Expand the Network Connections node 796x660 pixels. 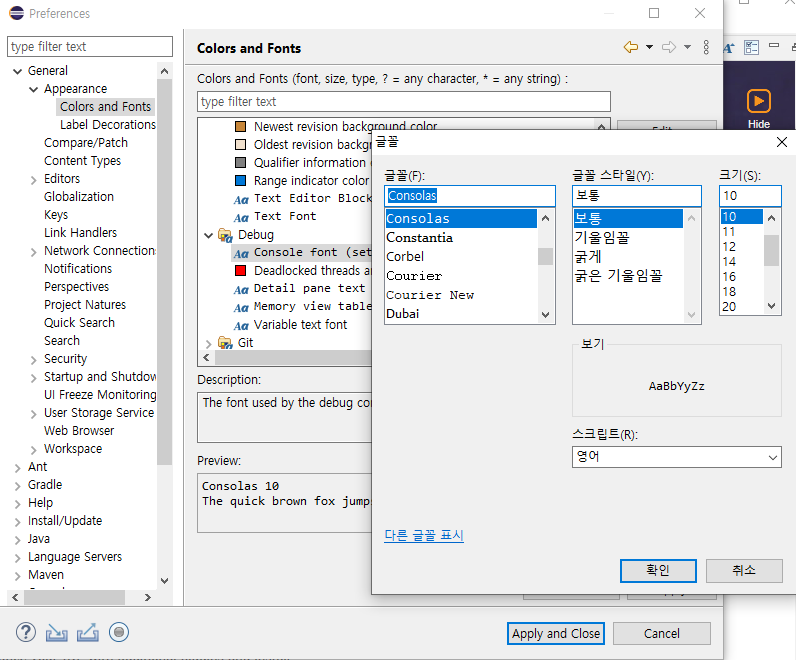(34, 252)
